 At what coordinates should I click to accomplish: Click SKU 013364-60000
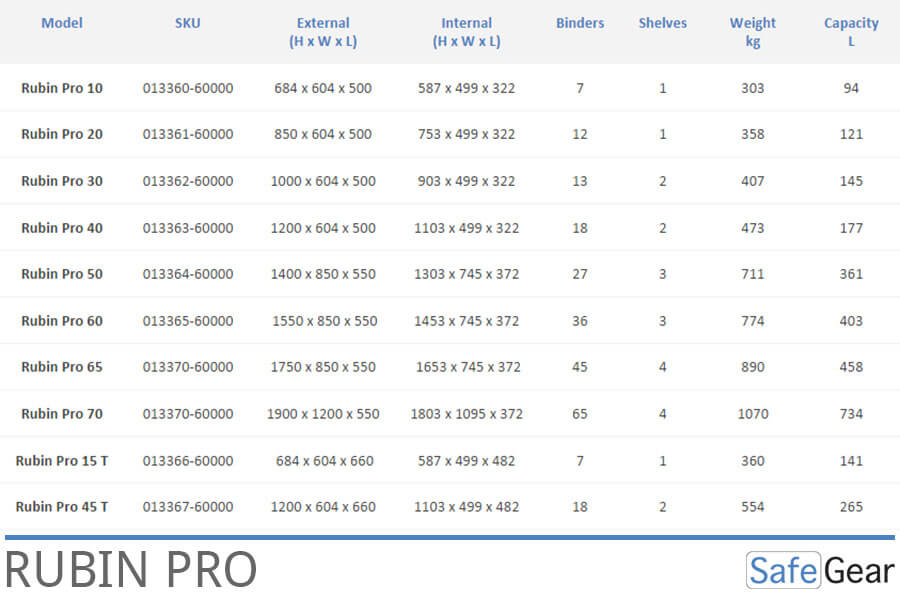188,274
